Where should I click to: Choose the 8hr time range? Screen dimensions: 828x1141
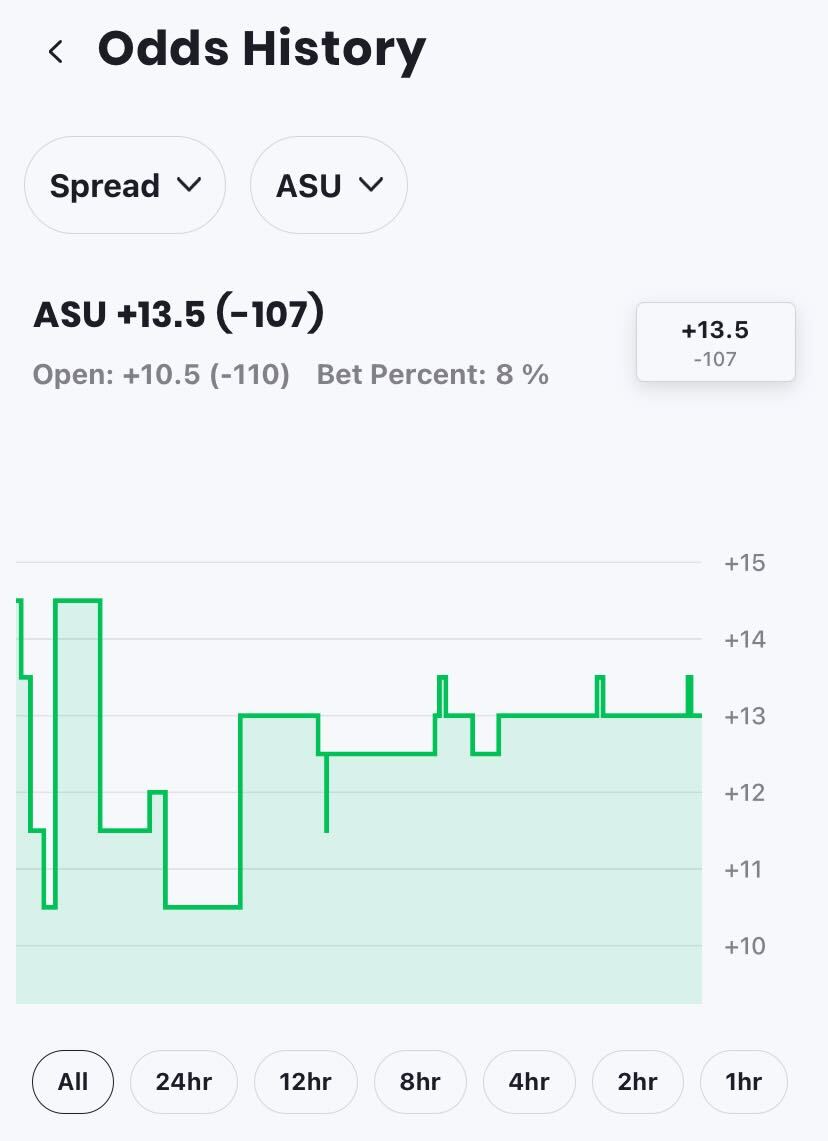pyautogui.click(x=420, y=1082)
